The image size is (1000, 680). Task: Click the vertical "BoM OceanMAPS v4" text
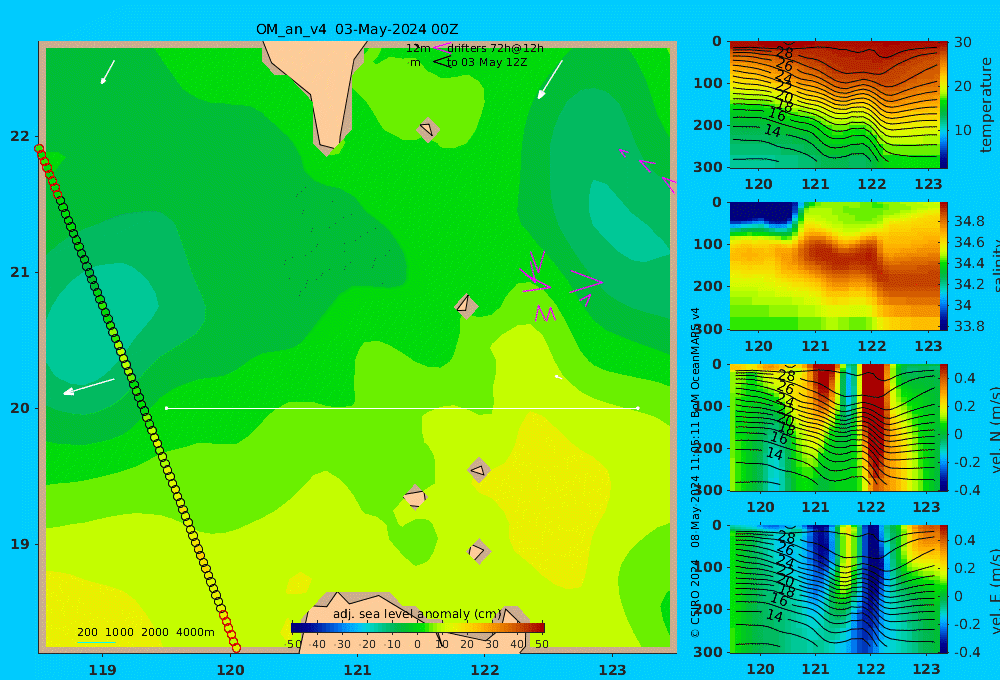695,362
